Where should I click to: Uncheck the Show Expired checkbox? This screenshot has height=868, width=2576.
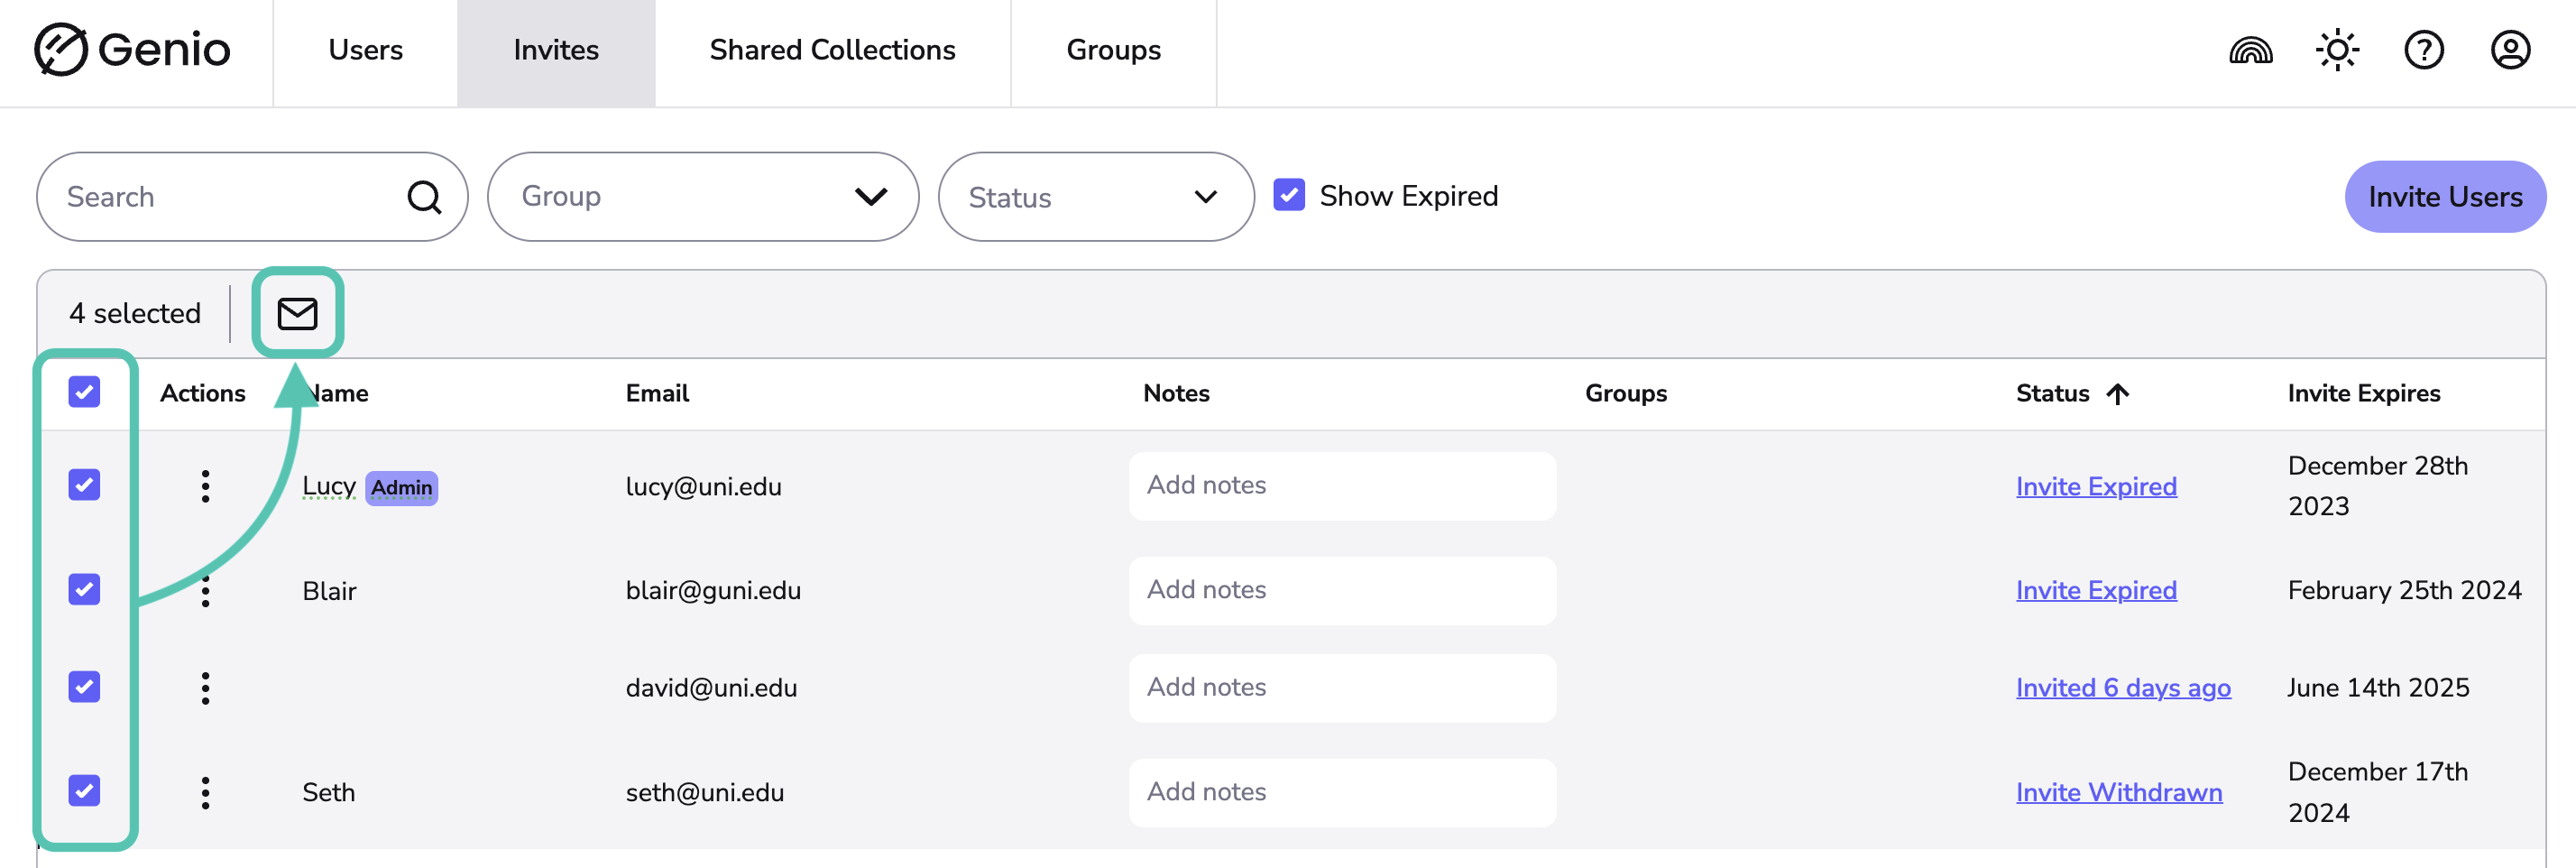tap(1289, 195)
